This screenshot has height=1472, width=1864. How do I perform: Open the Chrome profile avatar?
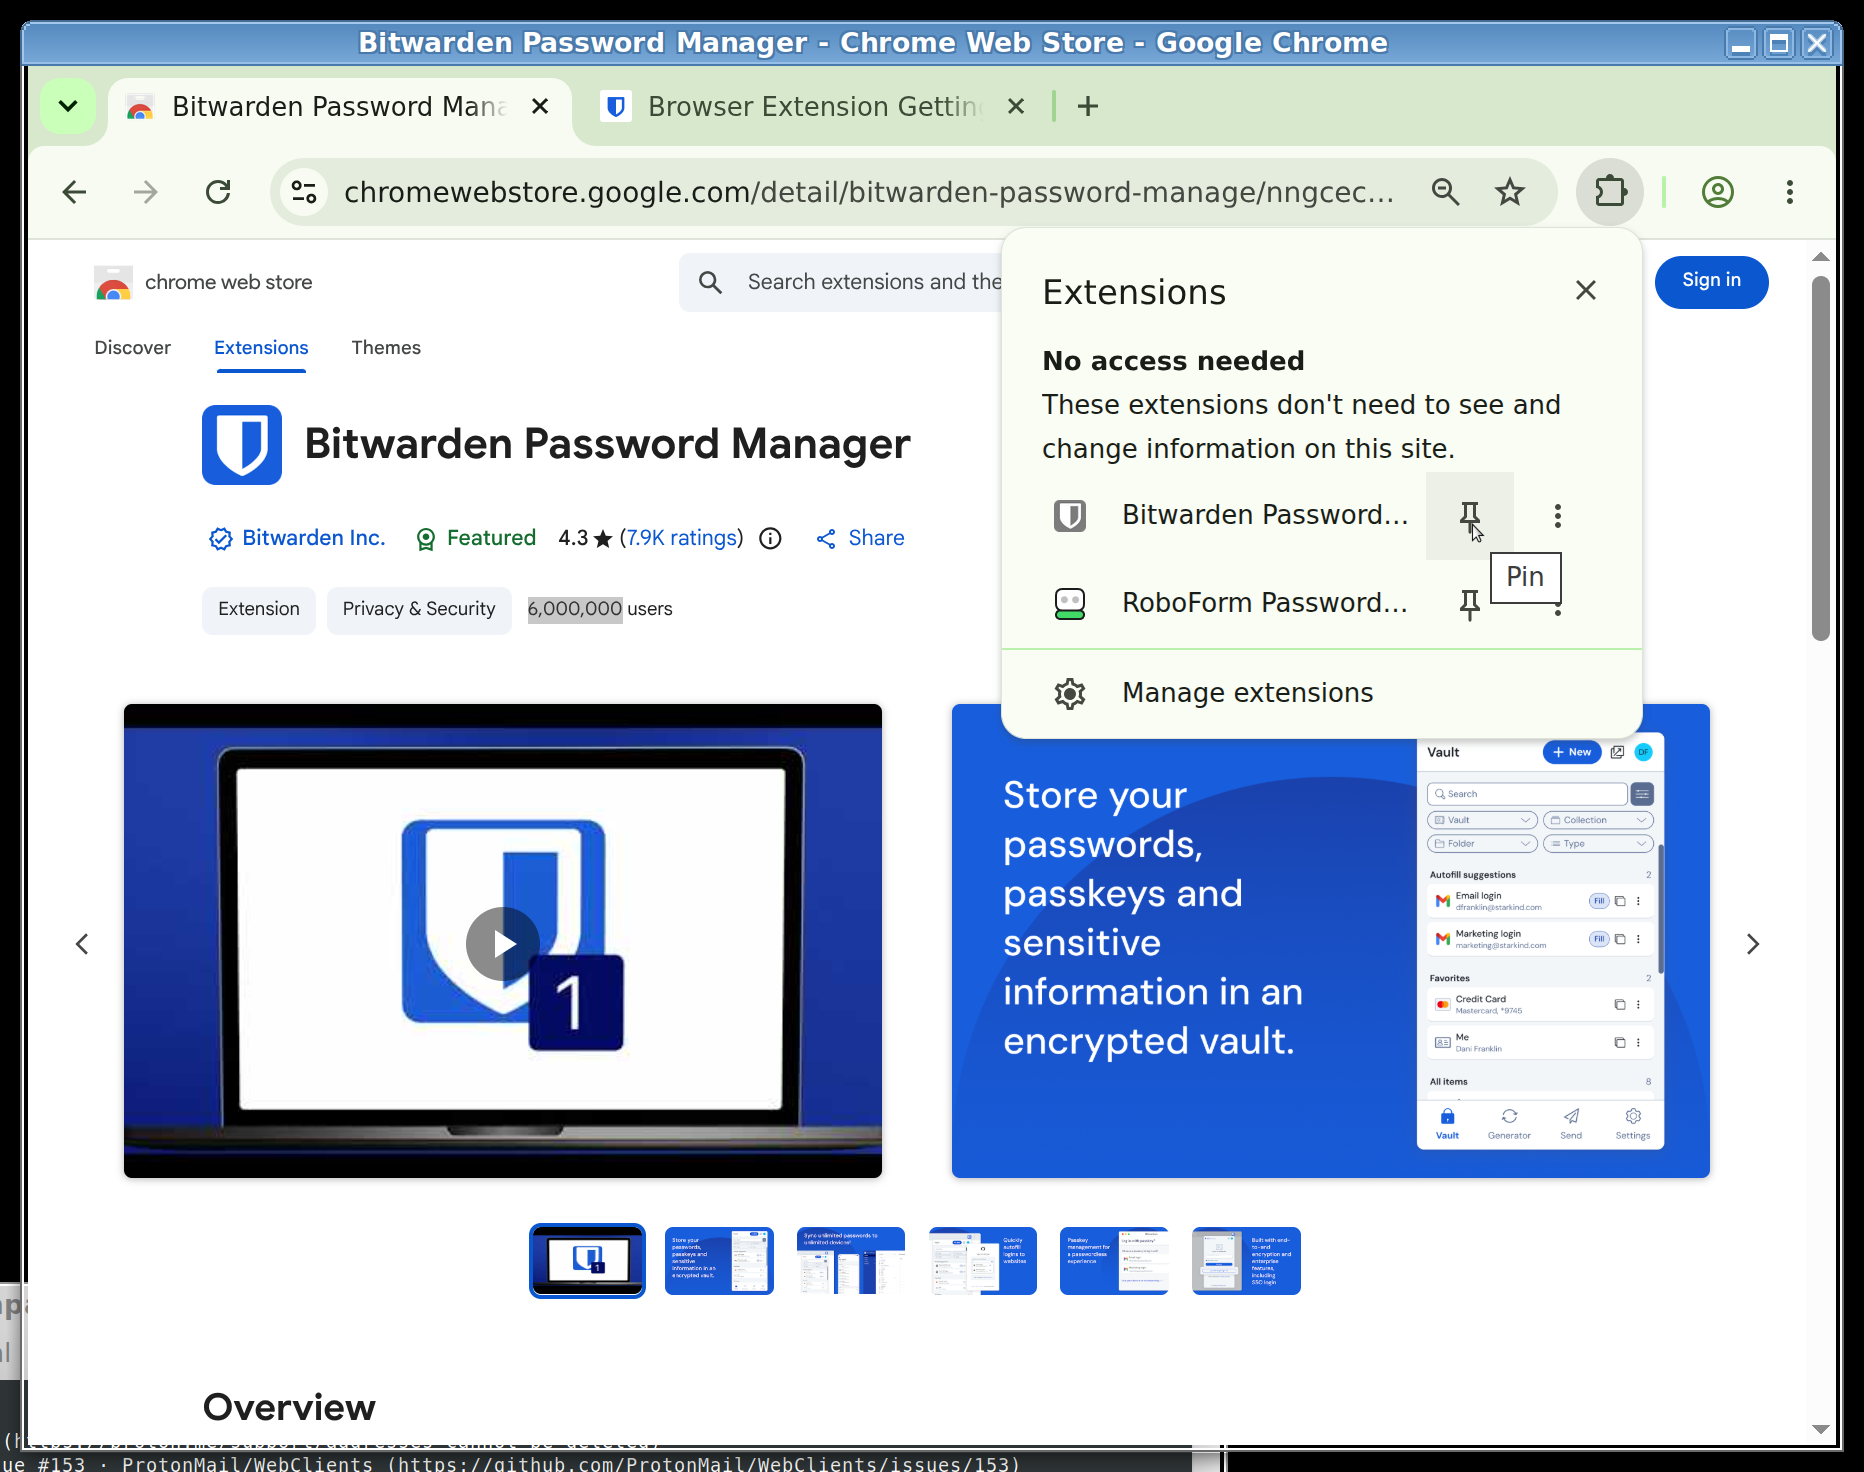point(1717,192)
